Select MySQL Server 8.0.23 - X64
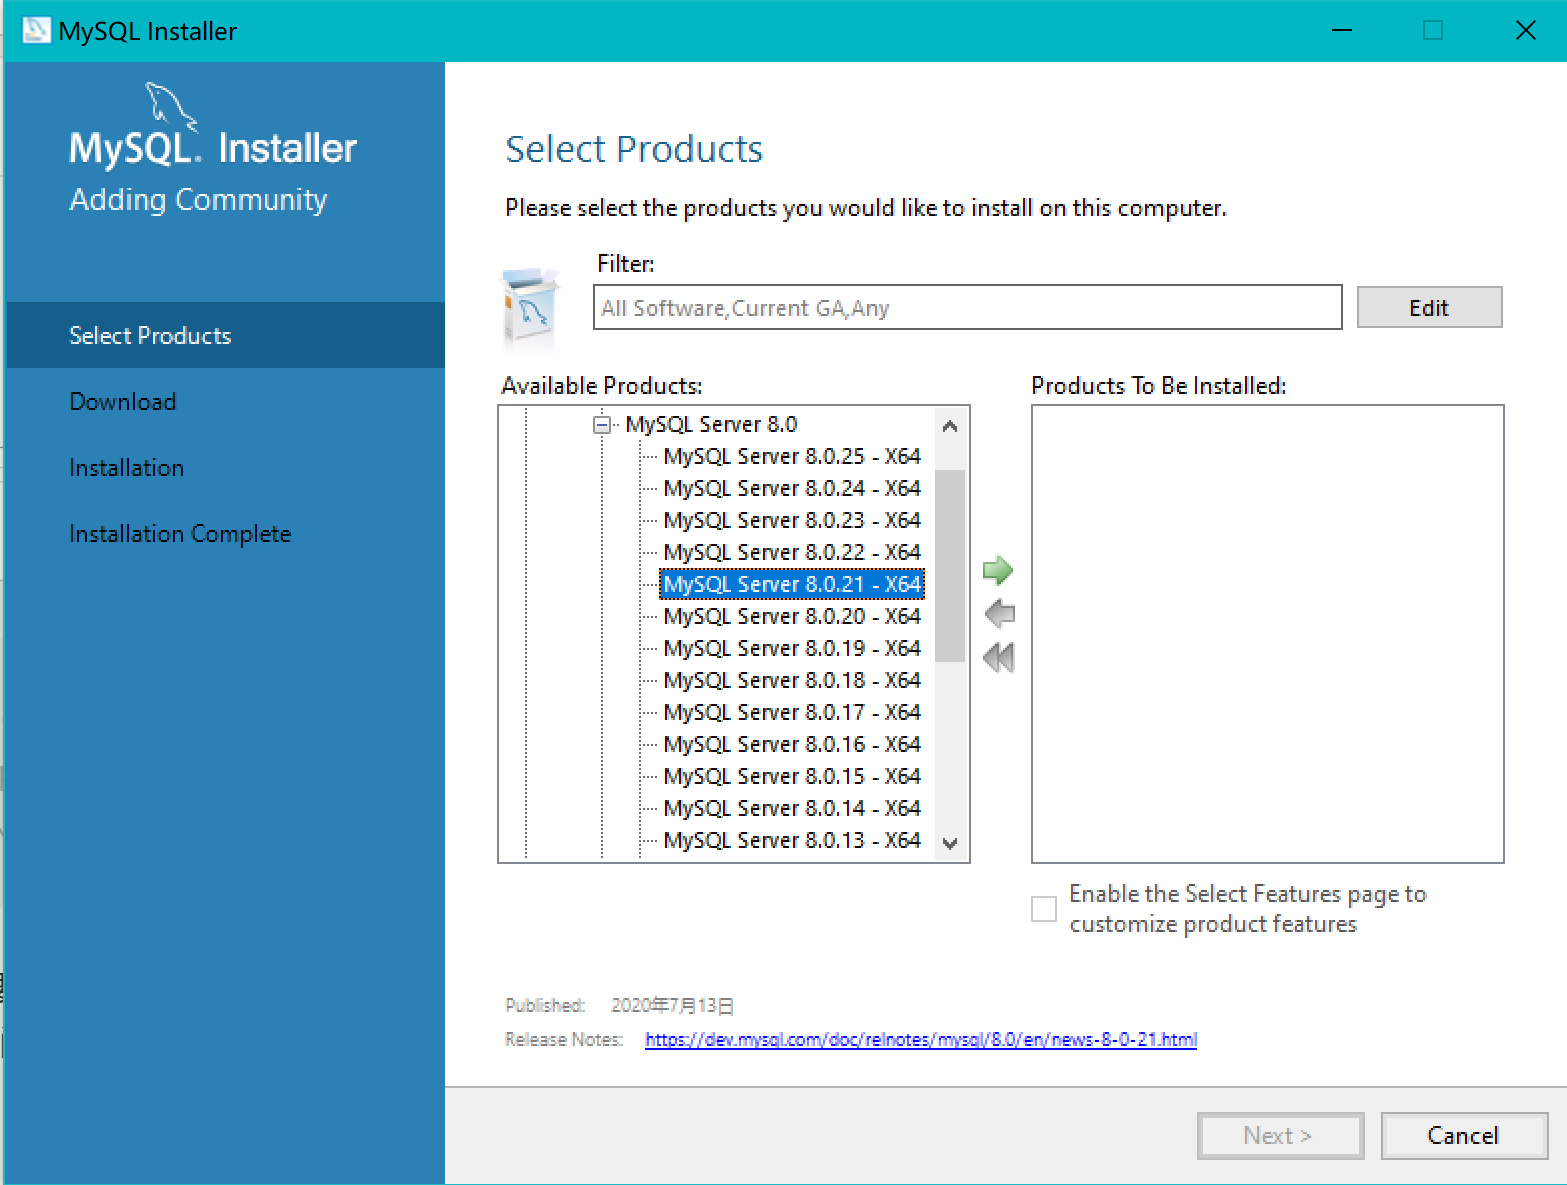This screenshot has width=1567, height=1185. (x=792, y=520)
